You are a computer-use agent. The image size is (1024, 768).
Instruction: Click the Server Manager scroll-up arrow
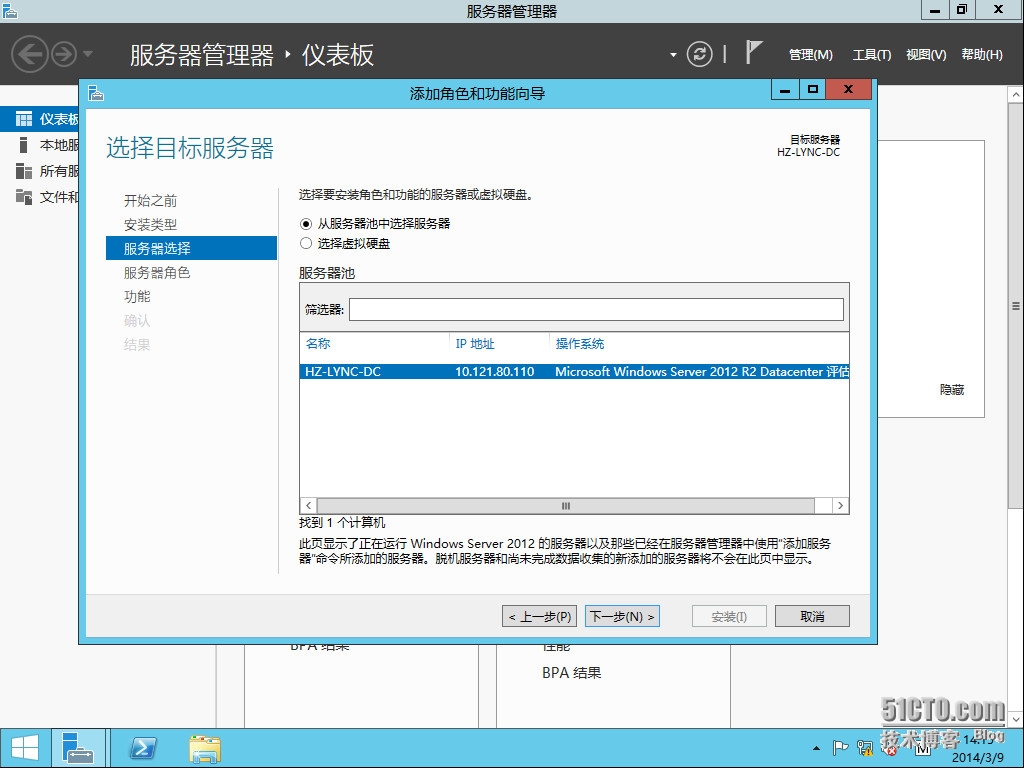[x=1016, y=95]
